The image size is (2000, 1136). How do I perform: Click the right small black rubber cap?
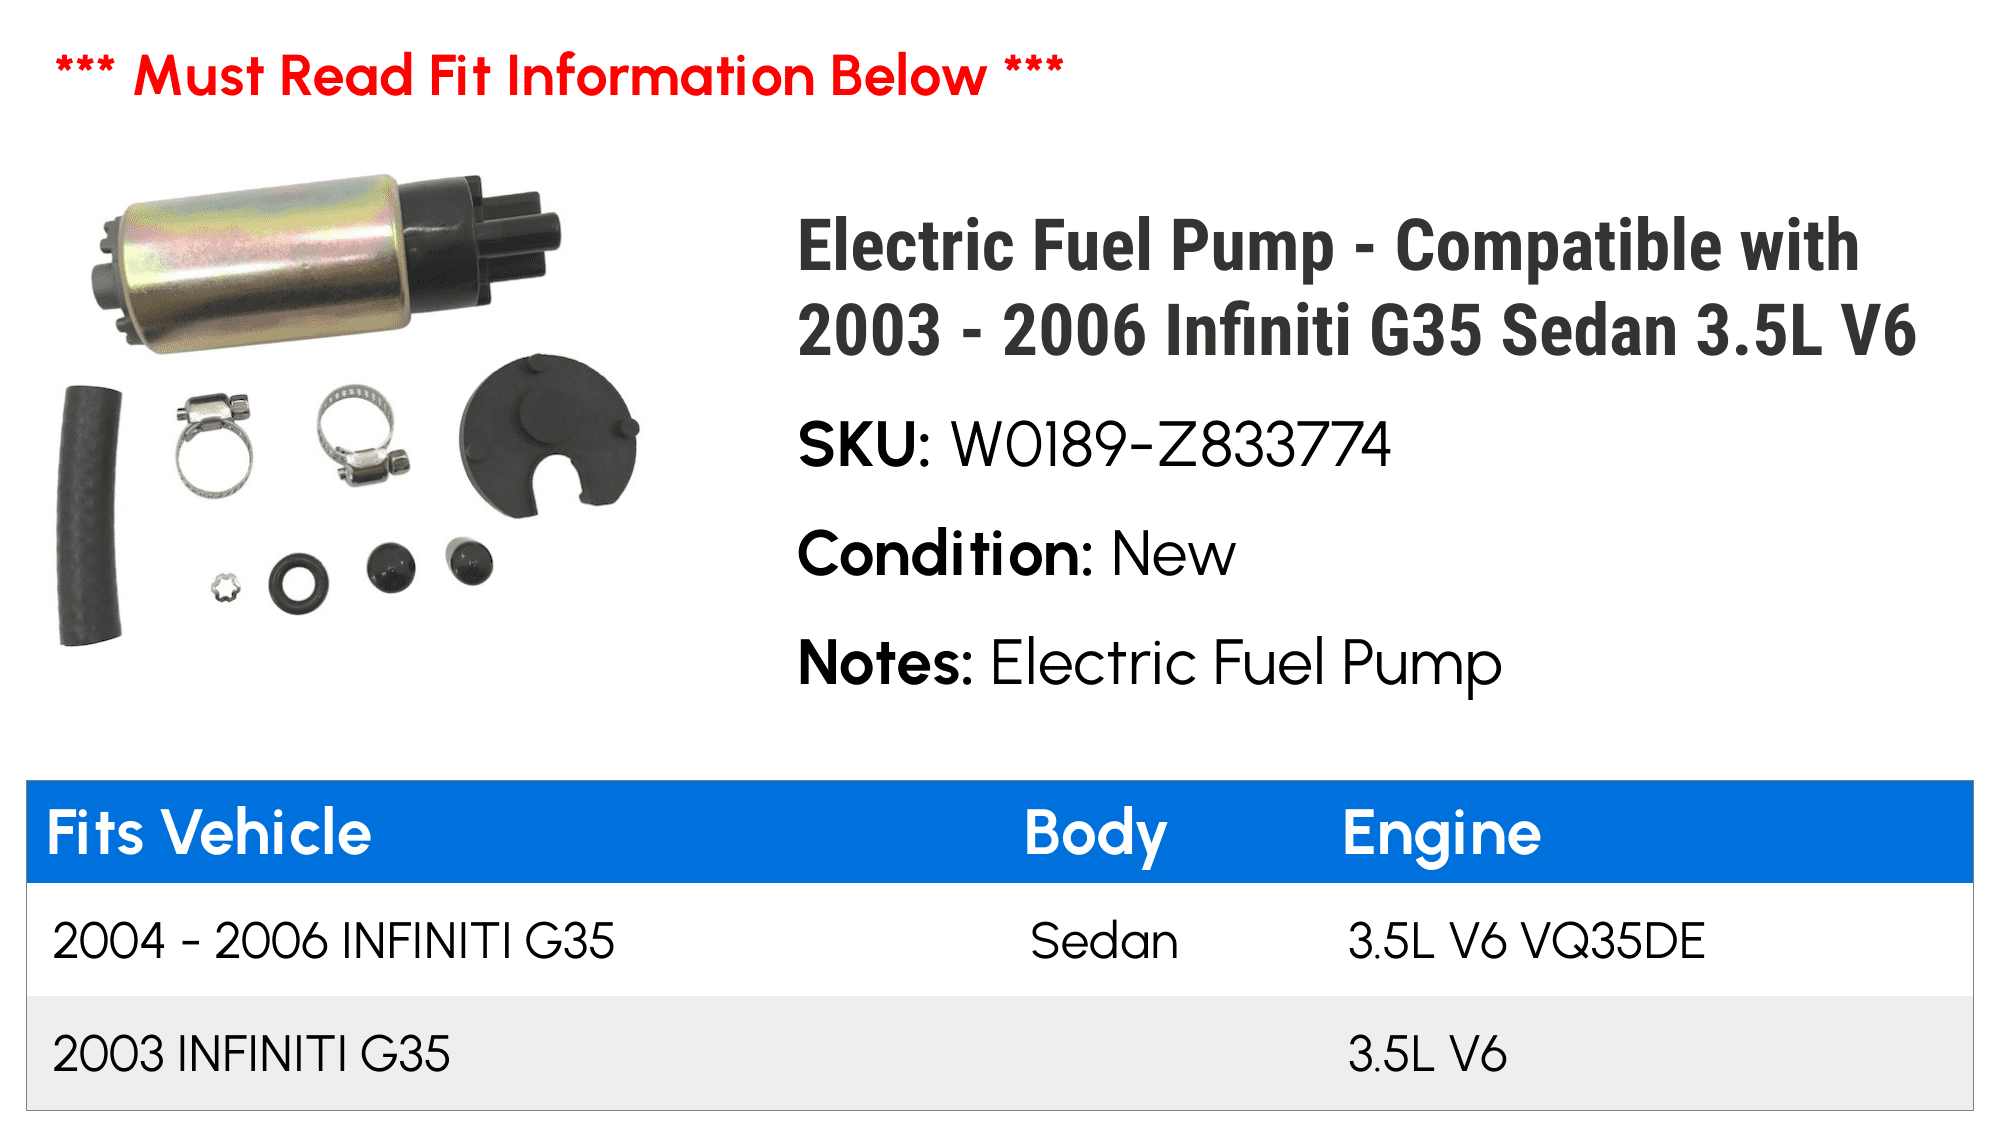tap(470, 562)
